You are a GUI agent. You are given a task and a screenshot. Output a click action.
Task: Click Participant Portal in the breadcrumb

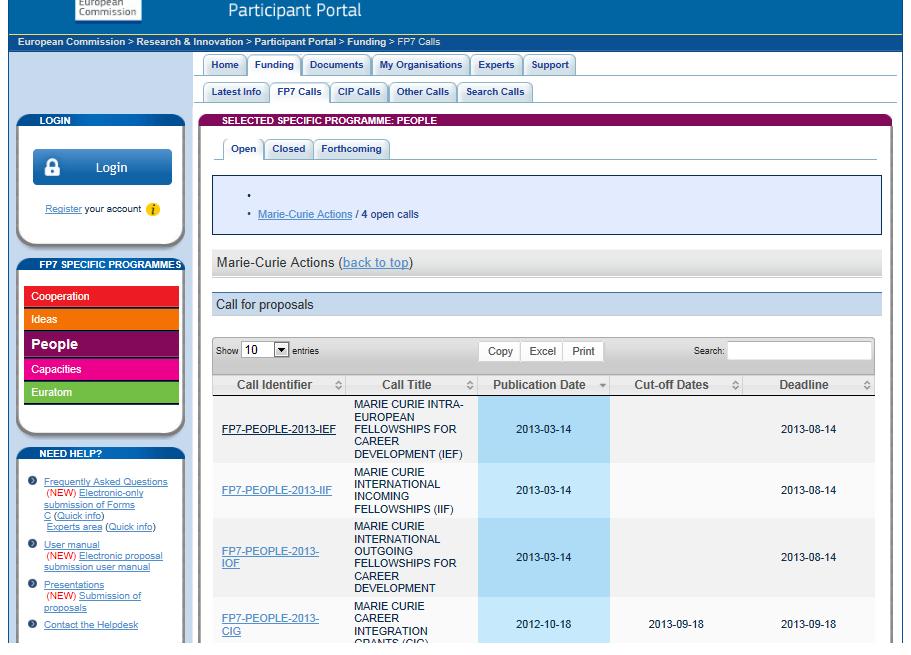(x=295, y=42)
